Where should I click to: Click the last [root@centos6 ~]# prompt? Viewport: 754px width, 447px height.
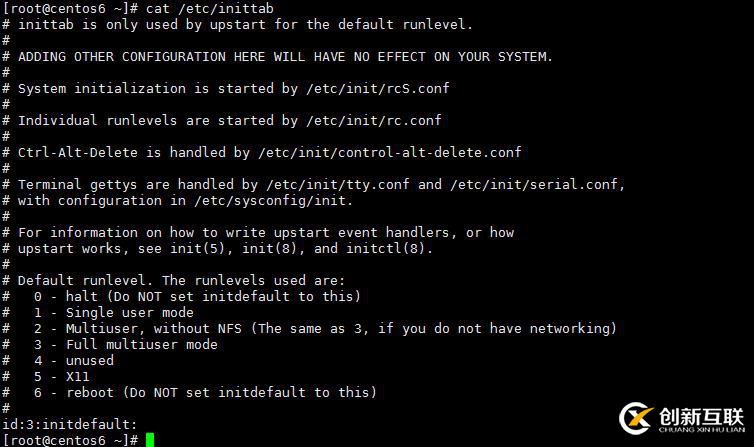point(70,440)
